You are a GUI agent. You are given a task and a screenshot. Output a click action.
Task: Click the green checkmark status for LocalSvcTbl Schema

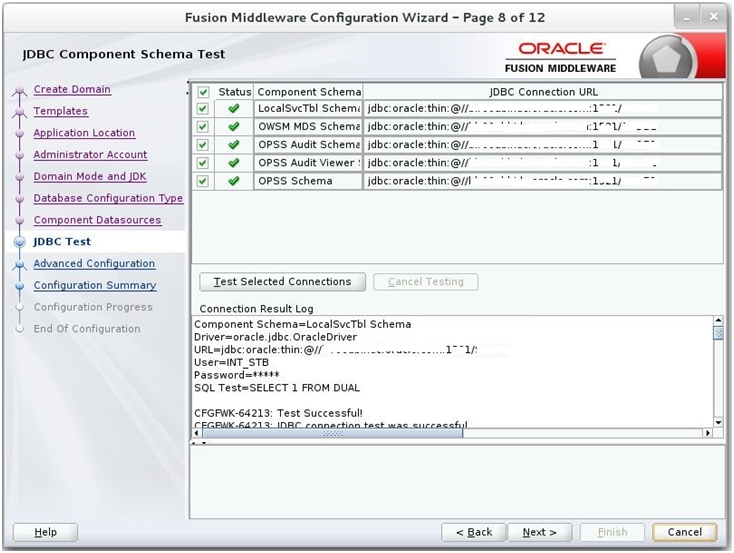point(234,109)
